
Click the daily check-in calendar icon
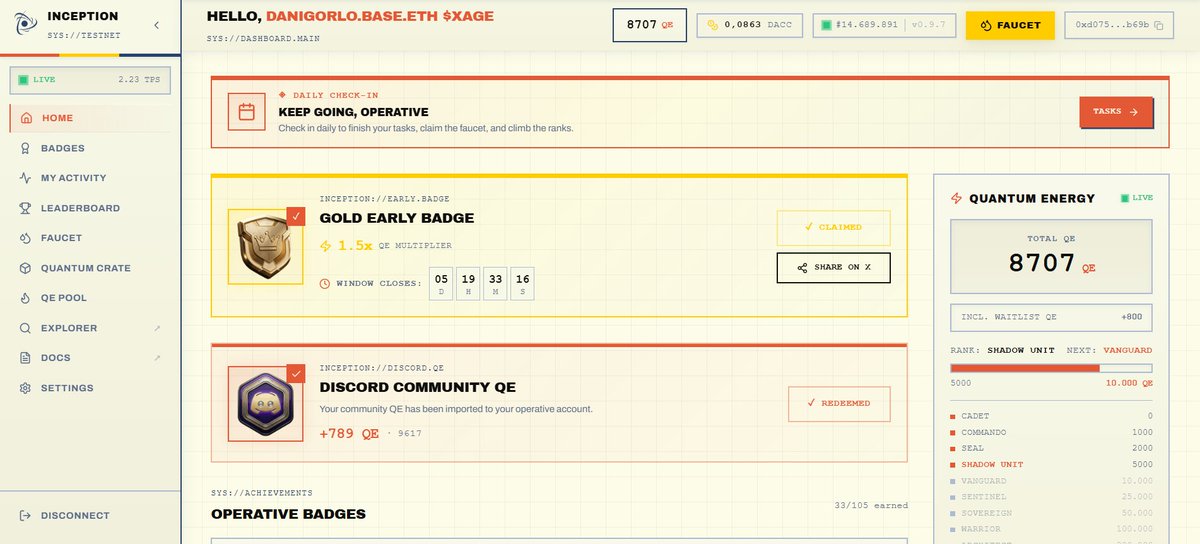coord(246,112)
